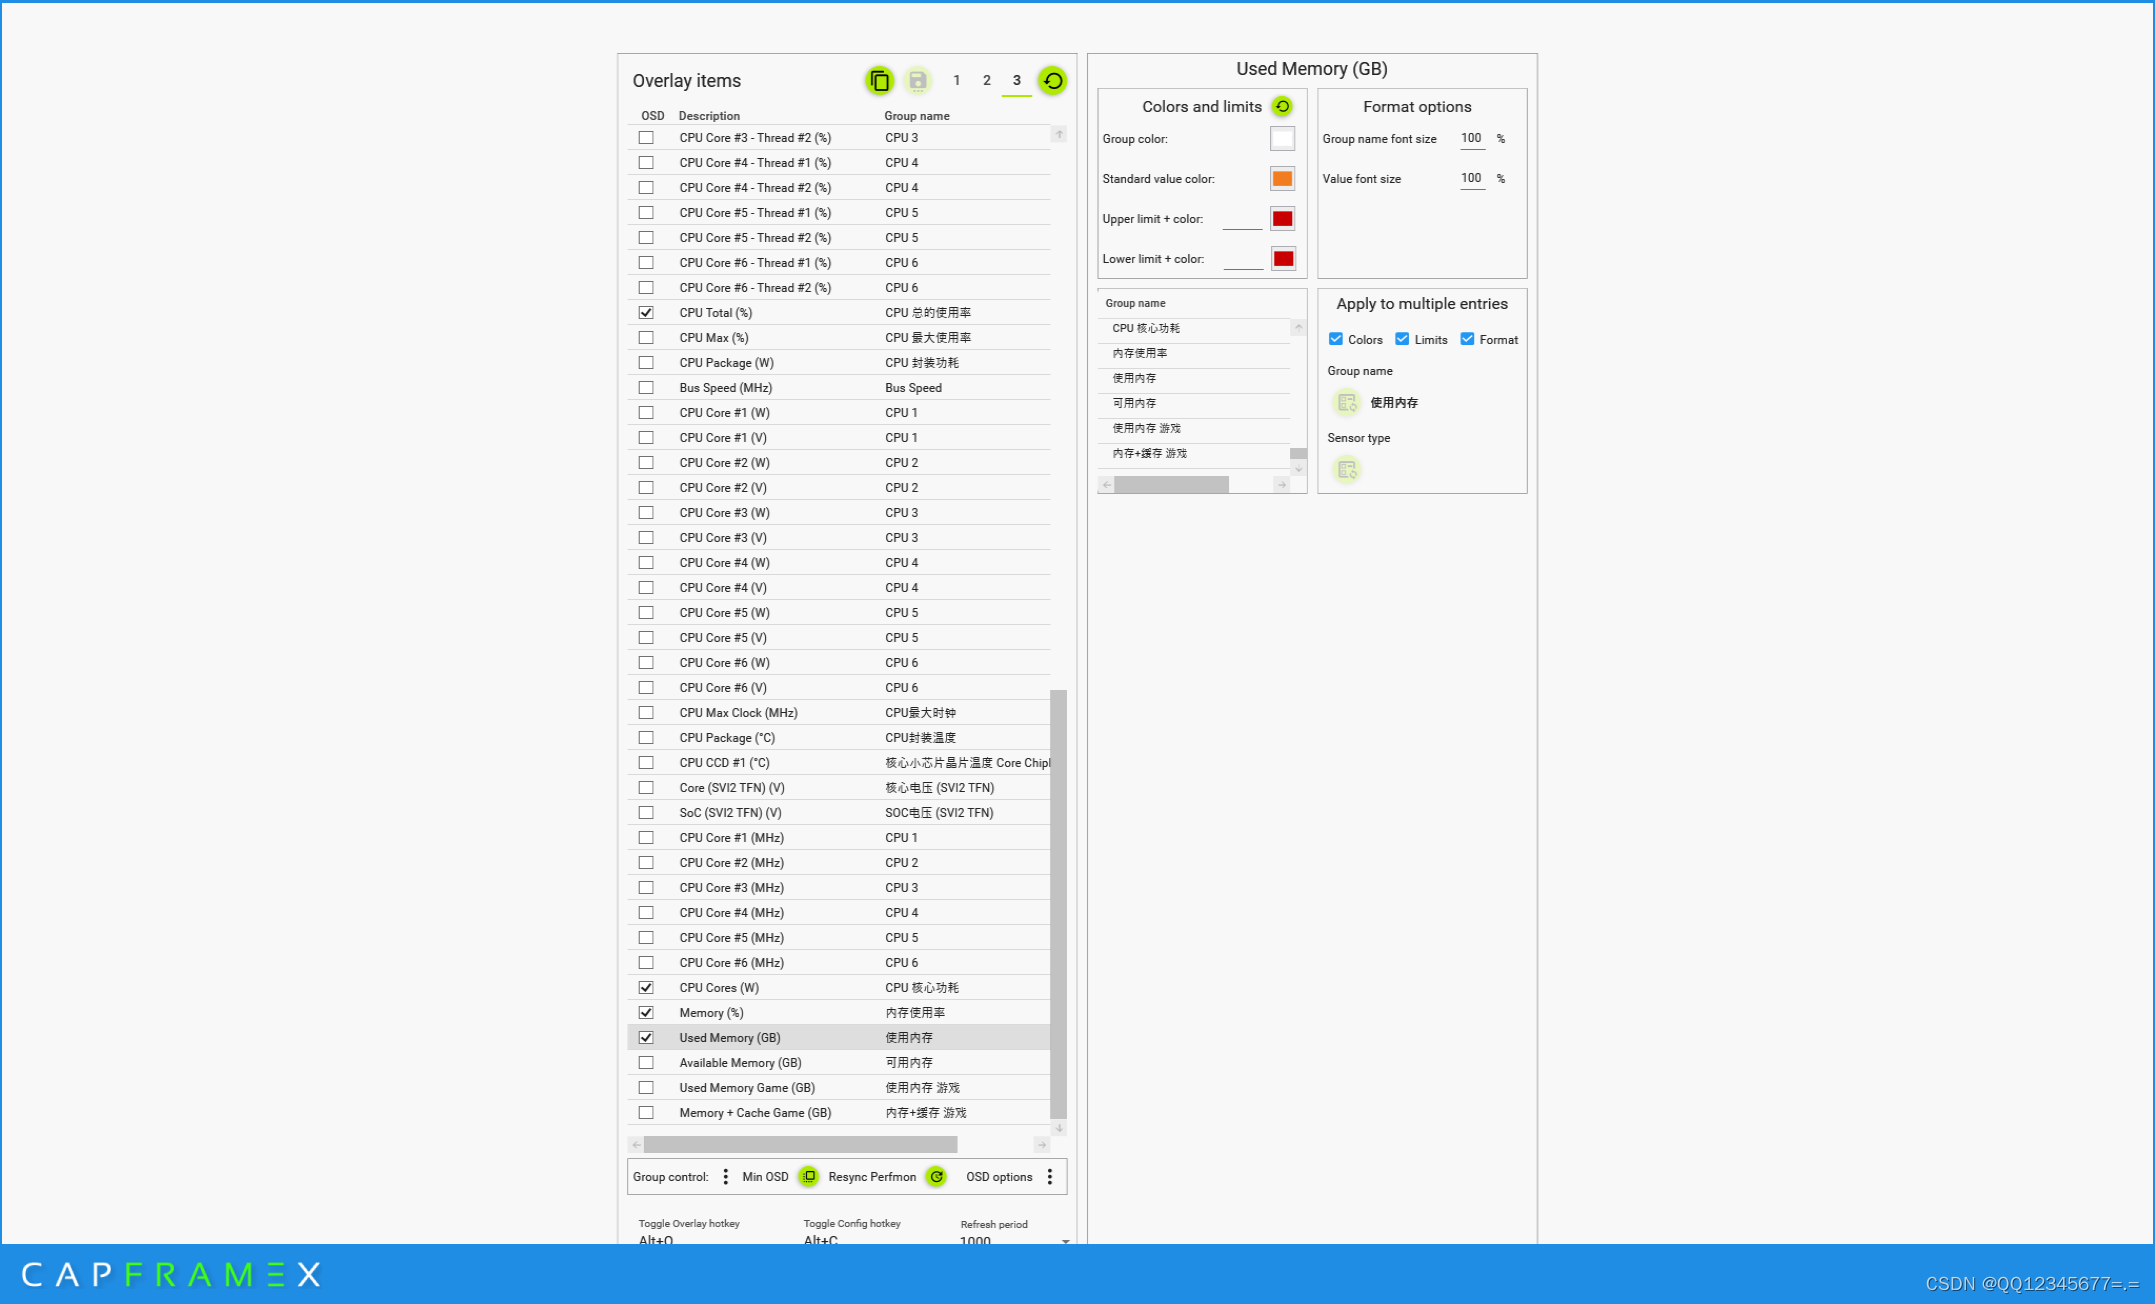
Task: Select the CPU CCD #1 (°C) row
Action: click(x=839, y=763)
